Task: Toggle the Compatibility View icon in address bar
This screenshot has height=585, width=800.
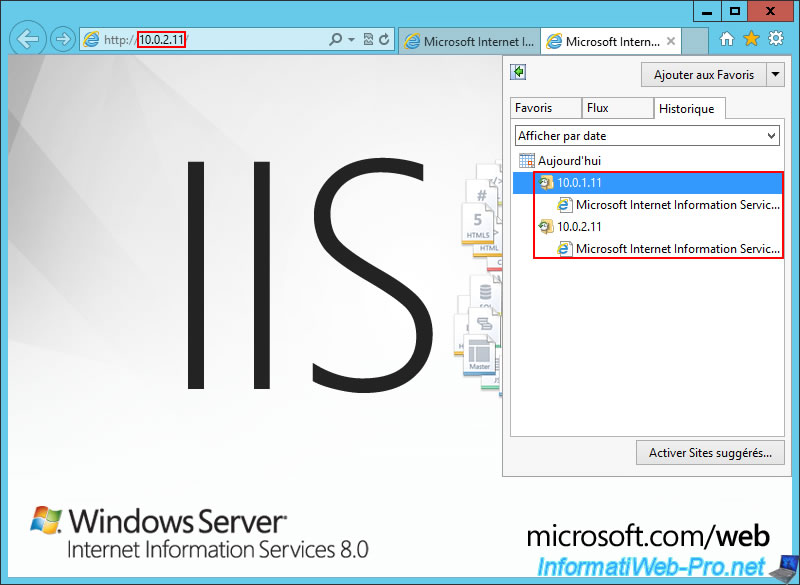Action: pos(367,40)
